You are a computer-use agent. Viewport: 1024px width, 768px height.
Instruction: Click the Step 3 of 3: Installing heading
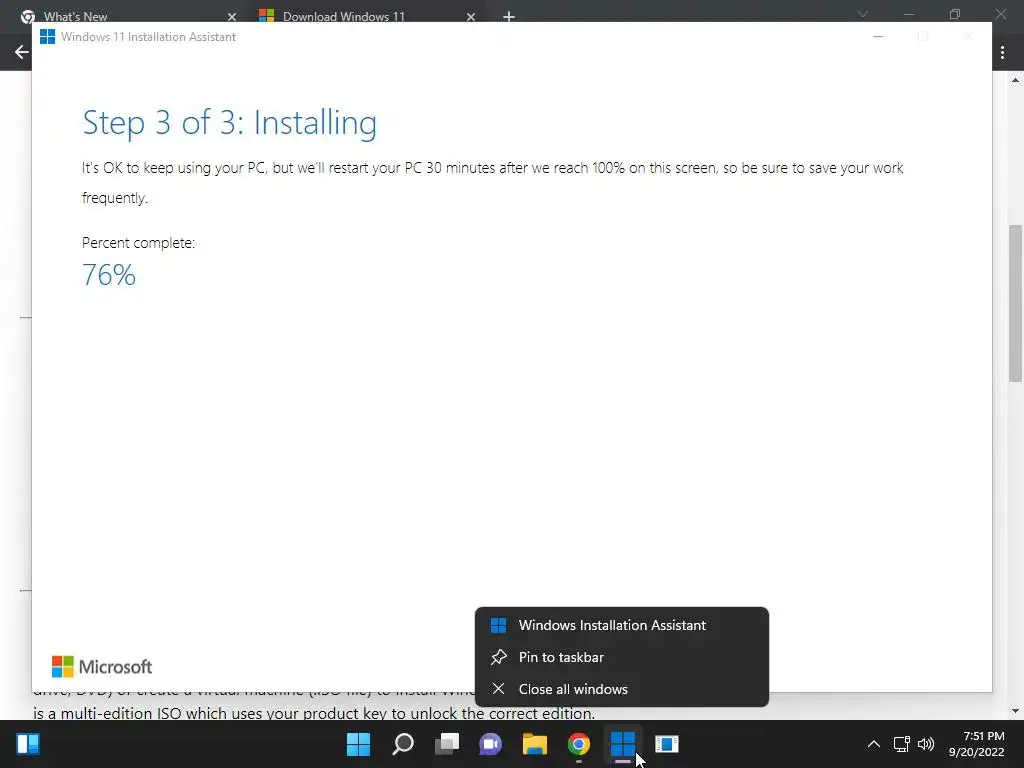coord(229,122)
